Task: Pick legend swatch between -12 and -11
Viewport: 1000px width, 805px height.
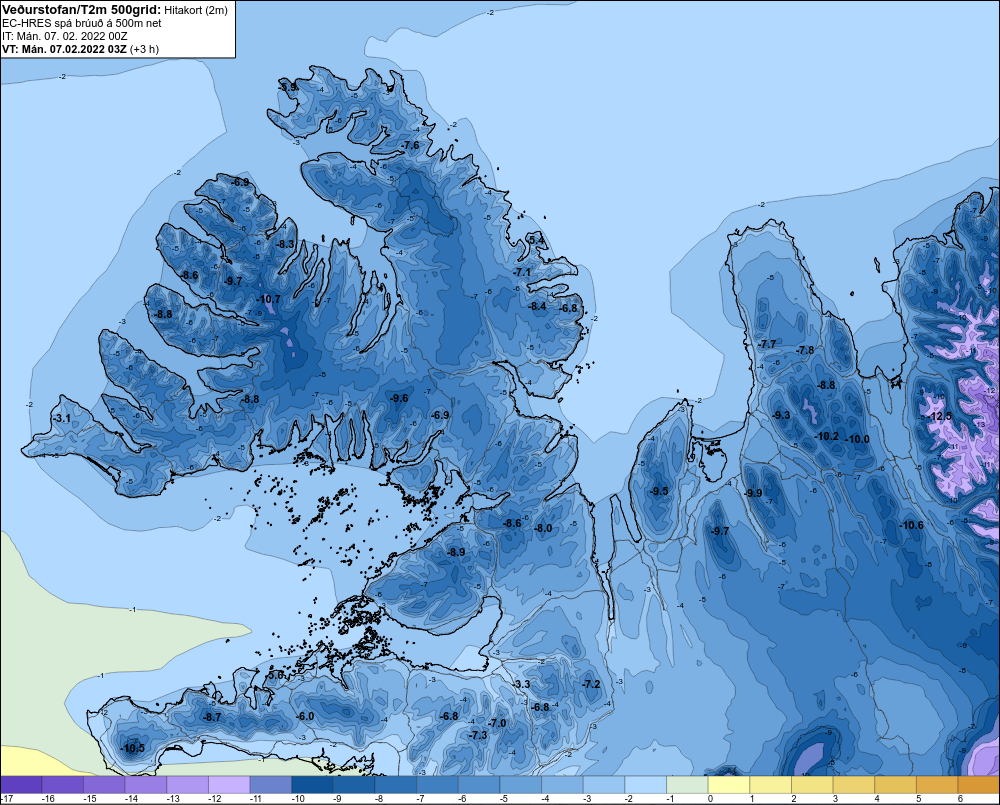Action: coord(230,785)
